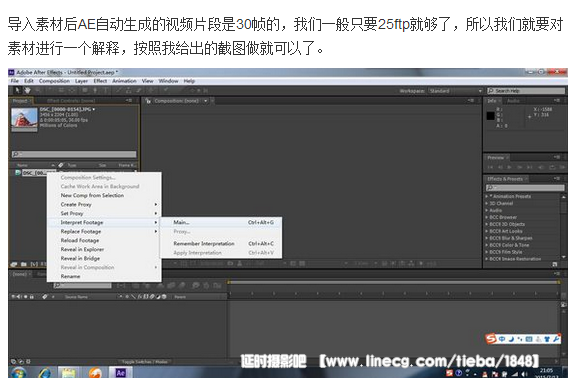Open the Composition (none) viewer dropdown
Screen dimensions: 574x378
(x=206, y=100)
